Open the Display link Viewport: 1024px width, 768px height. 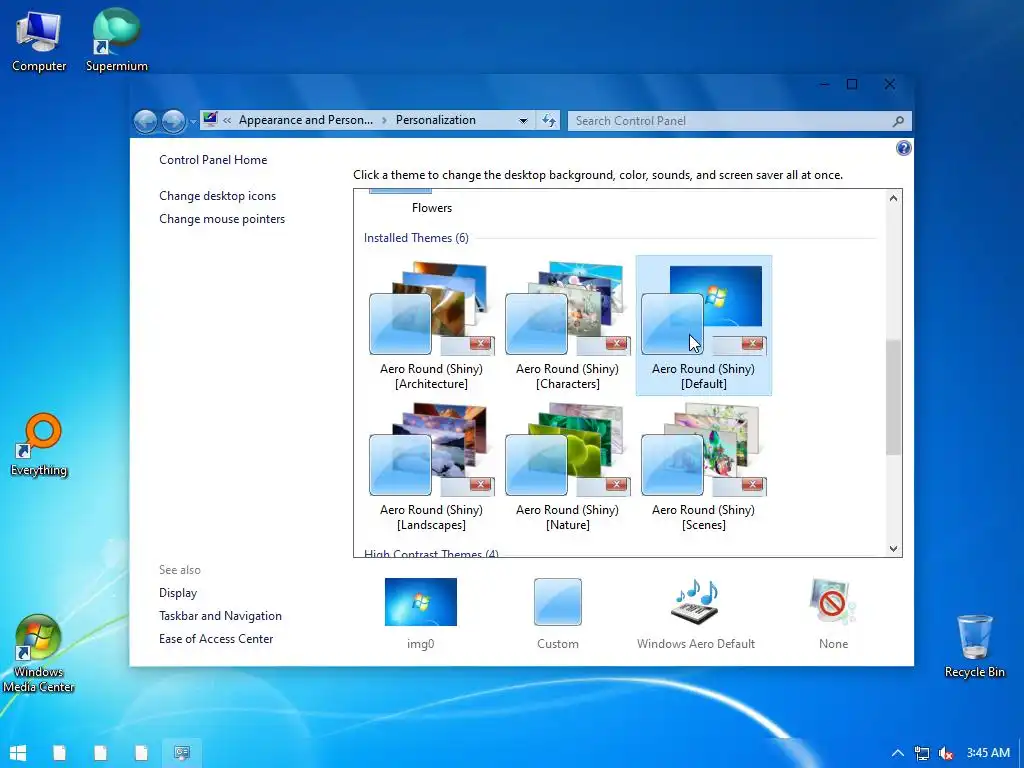click(178, 593)
